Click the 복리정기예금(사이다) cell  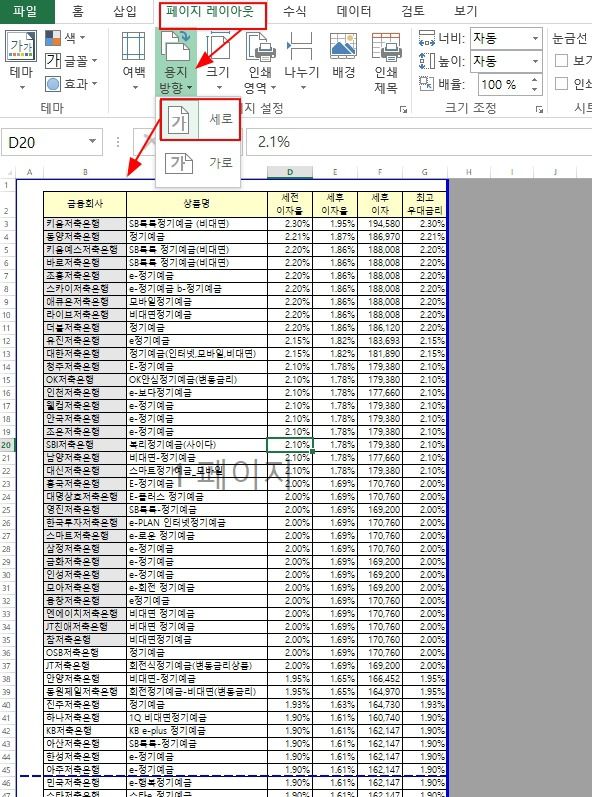tap(197, 445)
